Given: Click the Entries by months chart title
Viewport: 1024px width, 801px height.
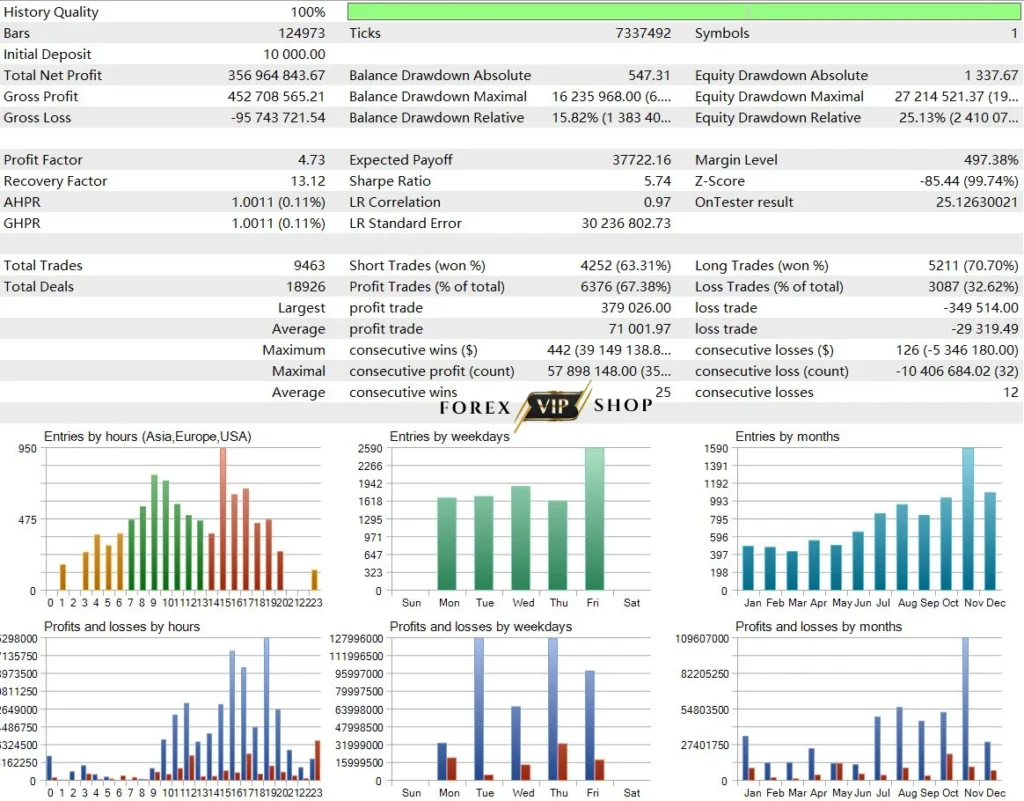Looking at the screenshot, I should [787, 436].
